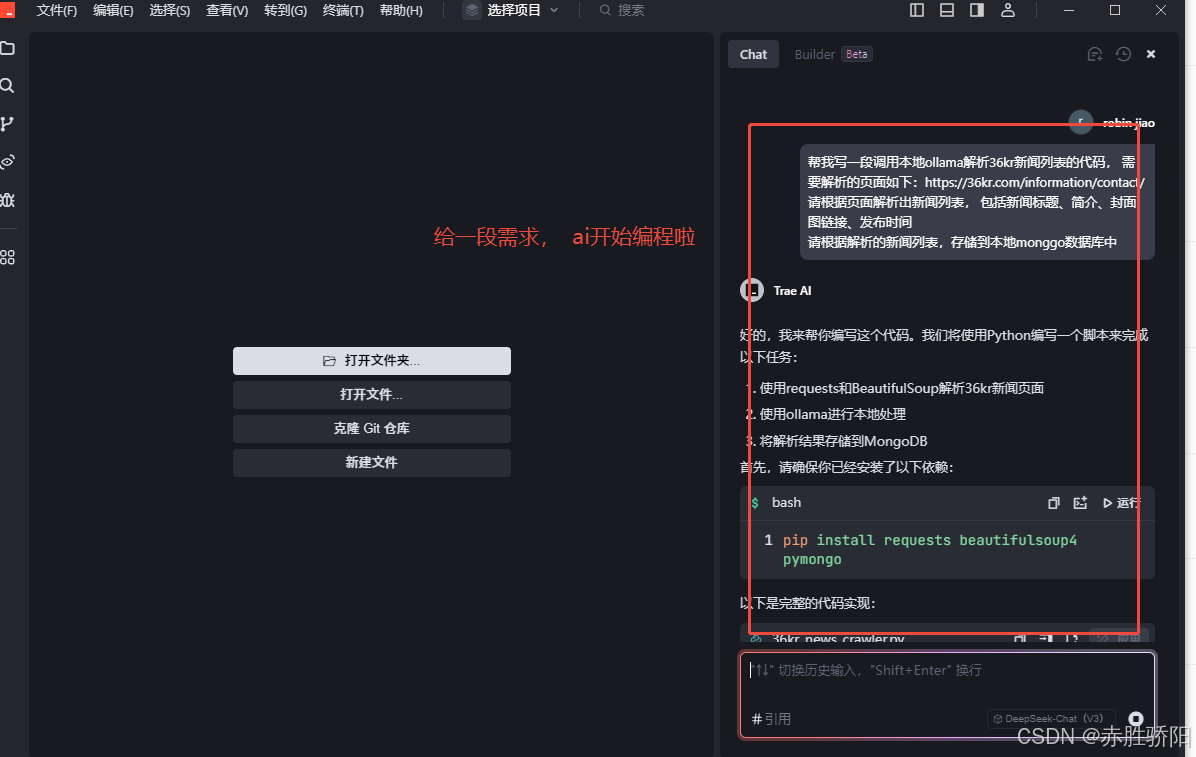Start a new chat session icon
Viewport: 1196px width, 757px height.
tap(1095, 54)
